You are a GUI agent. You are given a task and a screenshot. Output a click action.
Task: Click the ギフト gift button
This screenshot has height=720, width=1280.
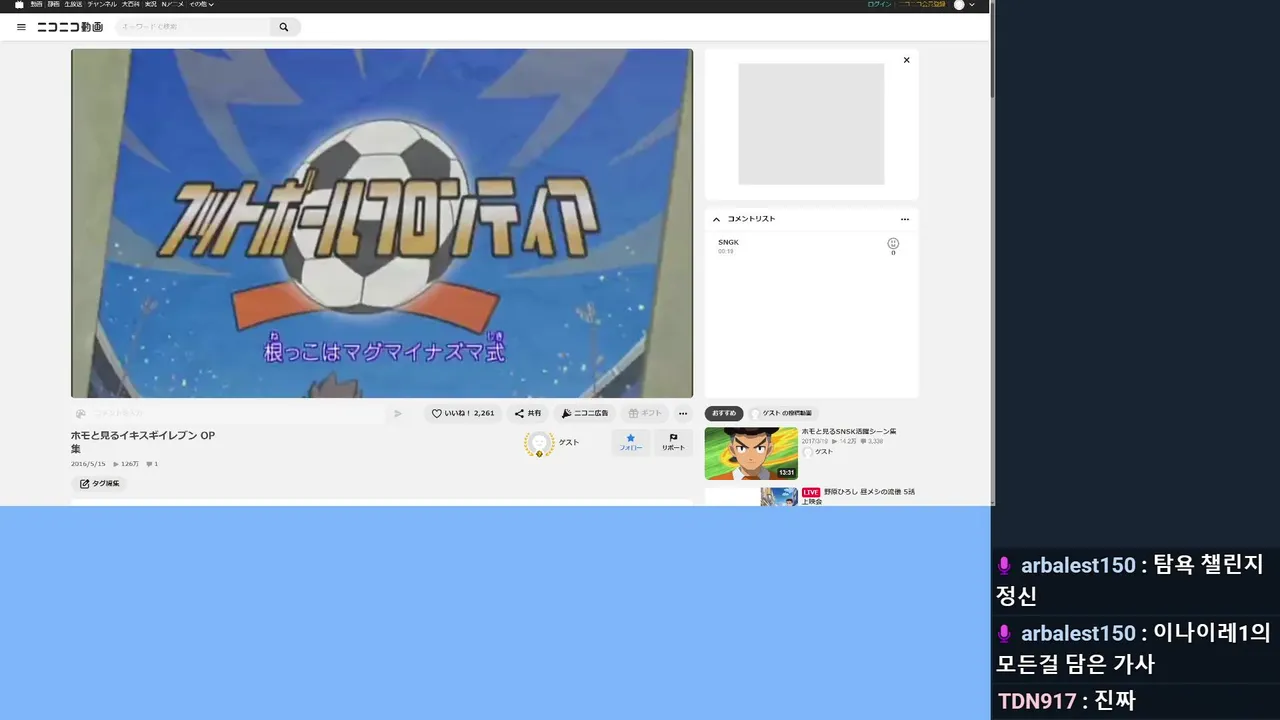[x=645, y=413]
